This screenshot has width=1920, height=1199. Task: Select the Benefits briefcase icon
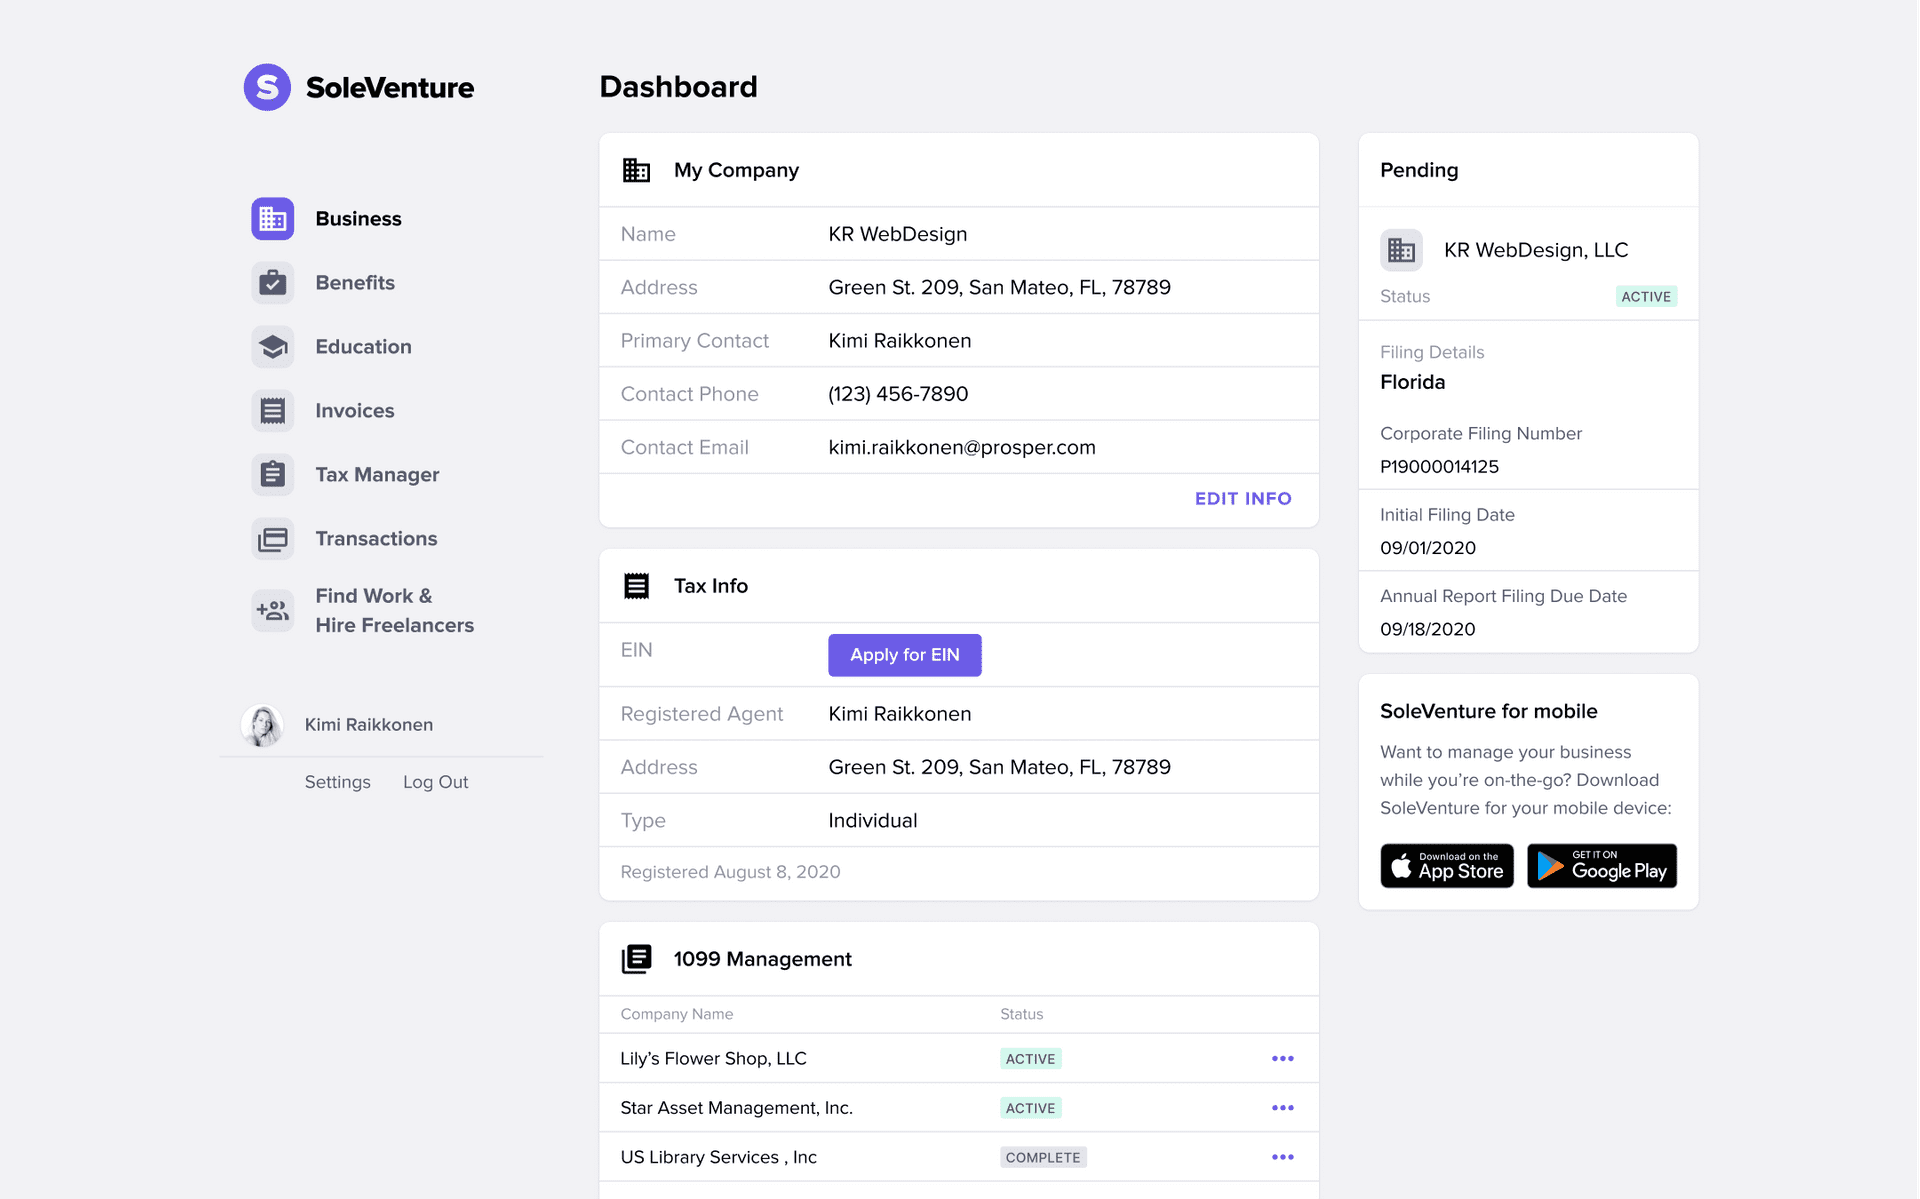pyautogui.click(x=272, y=283)
